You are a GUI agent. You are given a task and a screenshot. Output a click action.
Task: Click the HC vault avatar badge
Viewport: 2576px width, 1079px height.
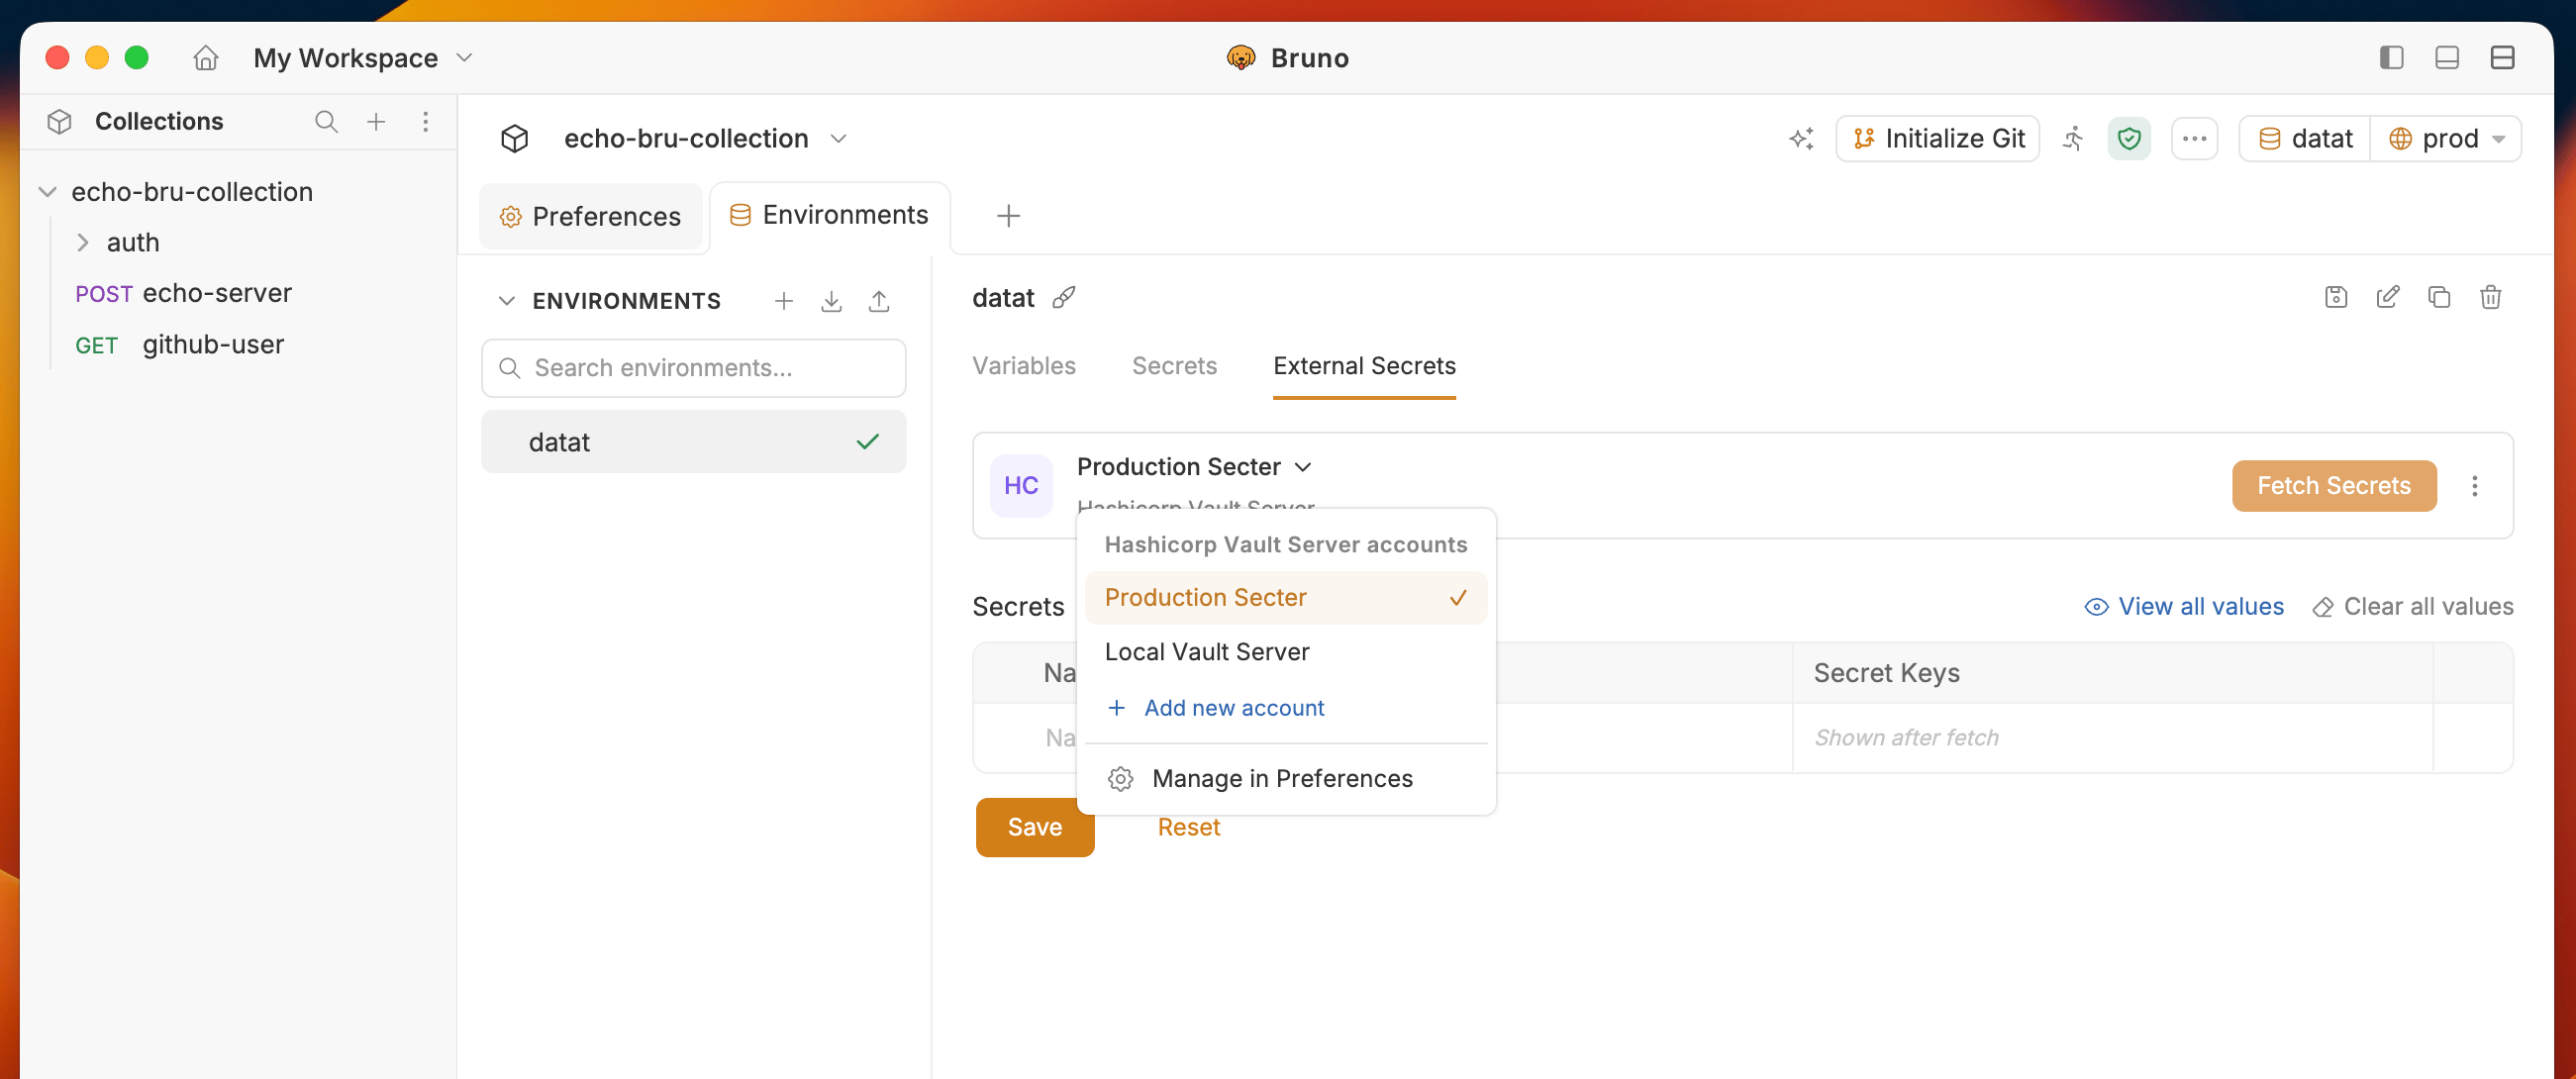[1020, 486]
